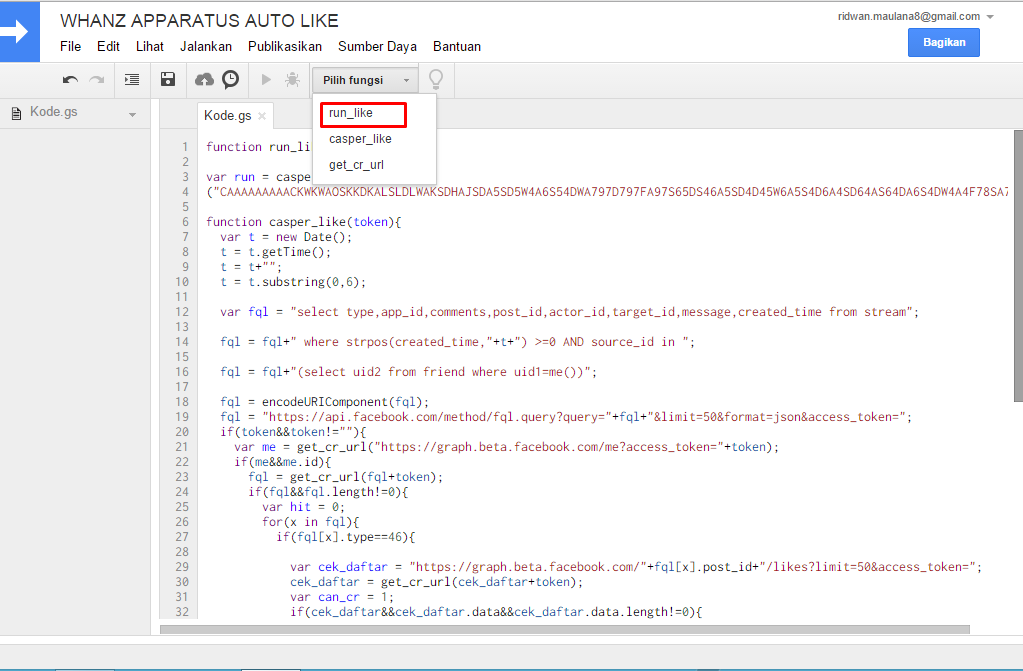Click the line 'var hit = 0;'

pyautogui.click(x=303, y=507)
